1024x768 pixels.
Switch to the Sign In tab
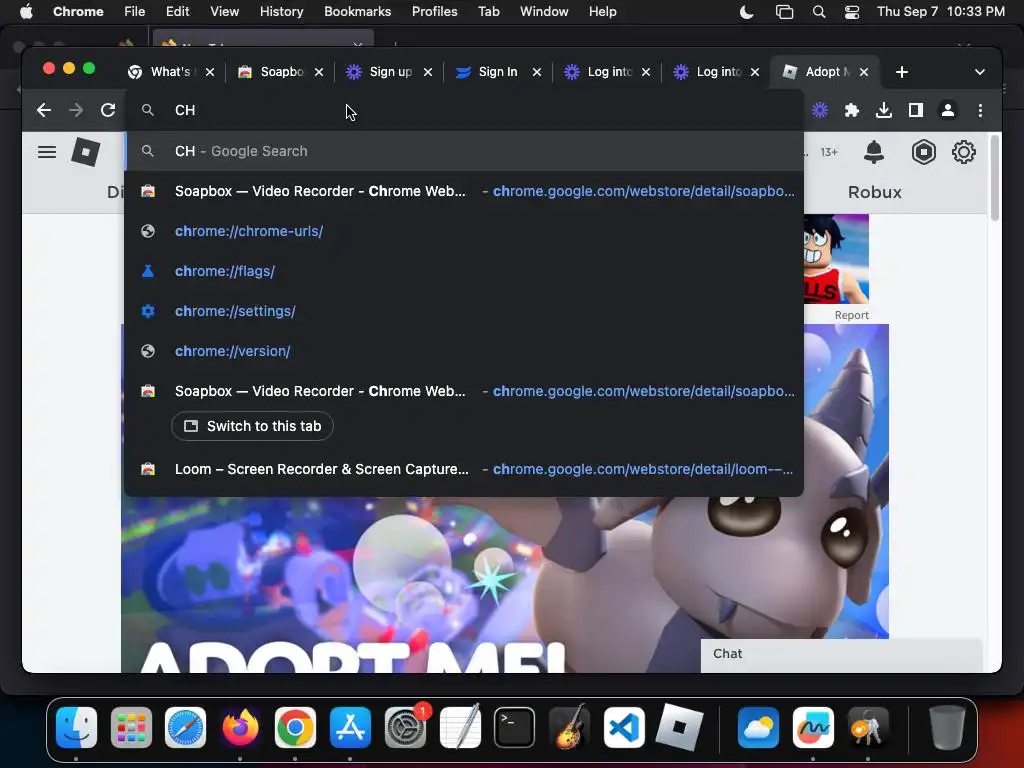tap(498, 72)
